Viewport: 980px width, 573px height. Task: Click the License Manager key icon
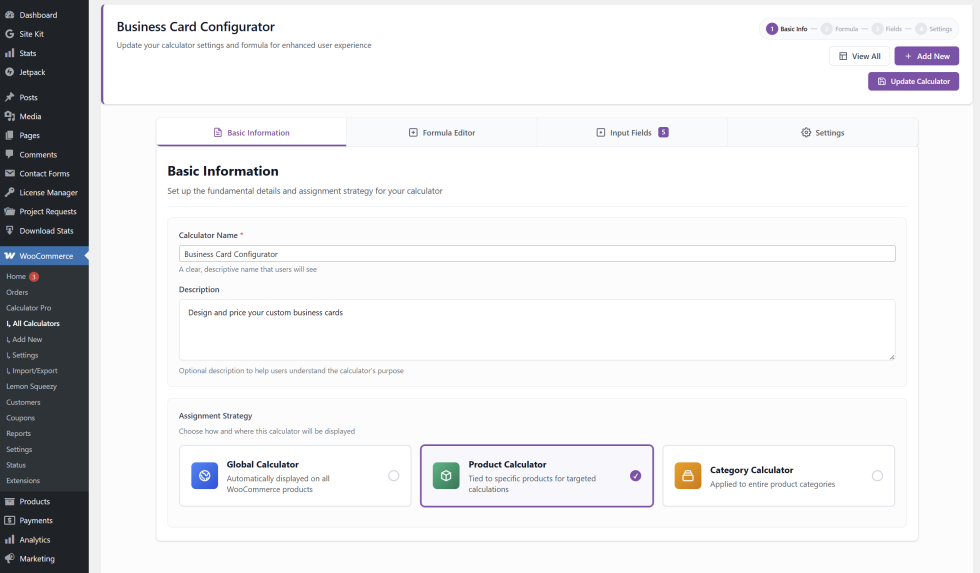(x=9, y=192)
